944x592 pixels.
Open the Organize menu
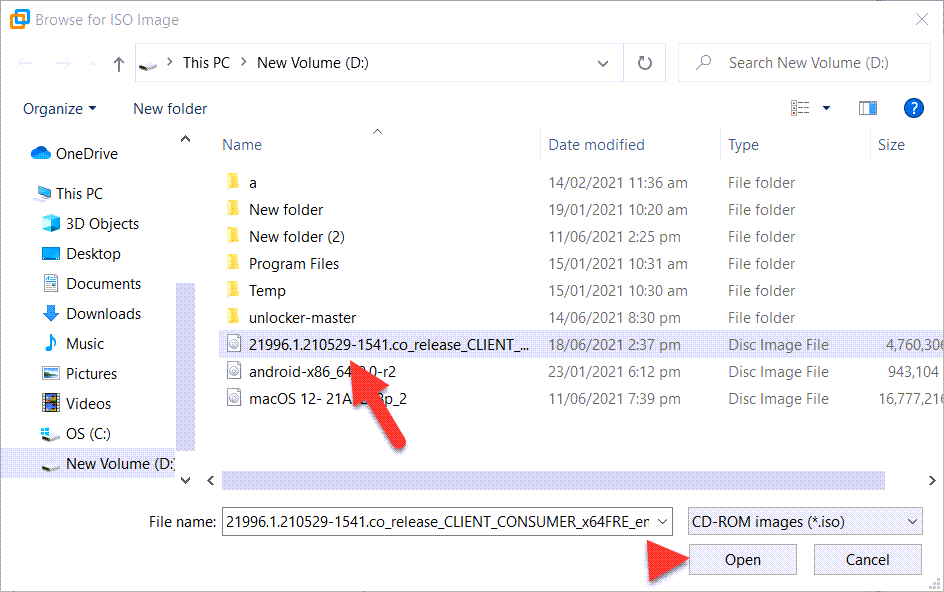(60, 108)
